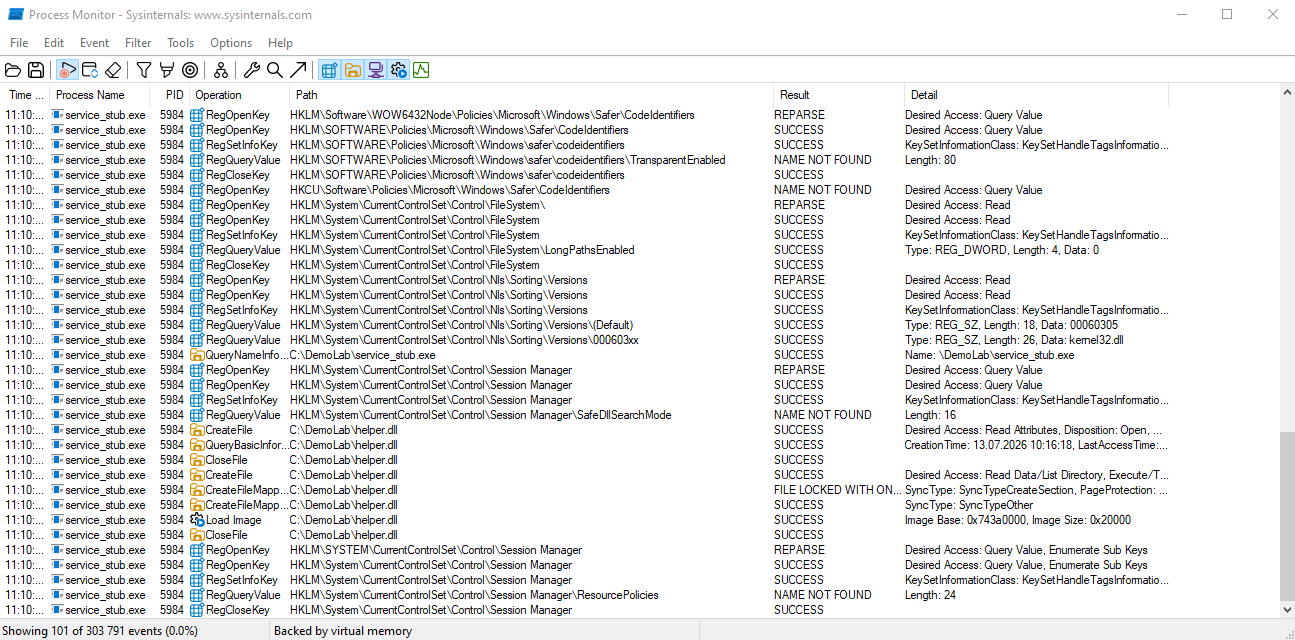Click the wrench tools icon
Viewport: 1295px width, 640px height.
[x=252, y=70]
